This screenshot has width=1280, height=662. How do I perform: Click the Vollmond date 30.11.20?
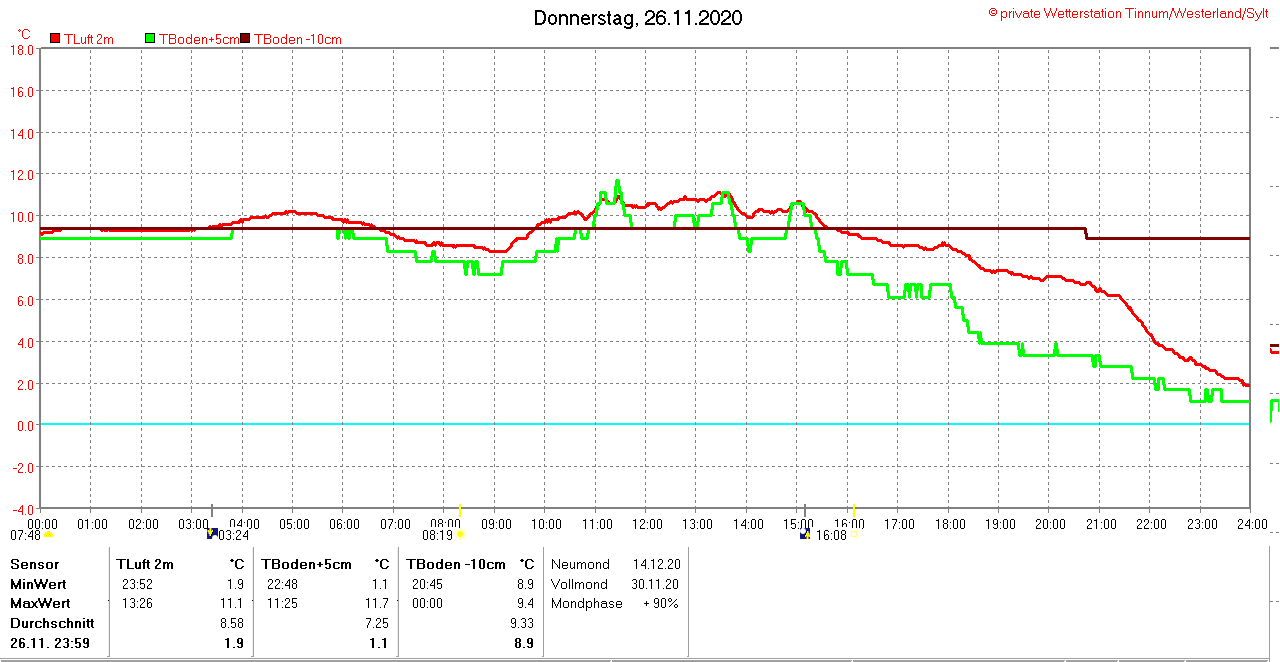[655, 584]
